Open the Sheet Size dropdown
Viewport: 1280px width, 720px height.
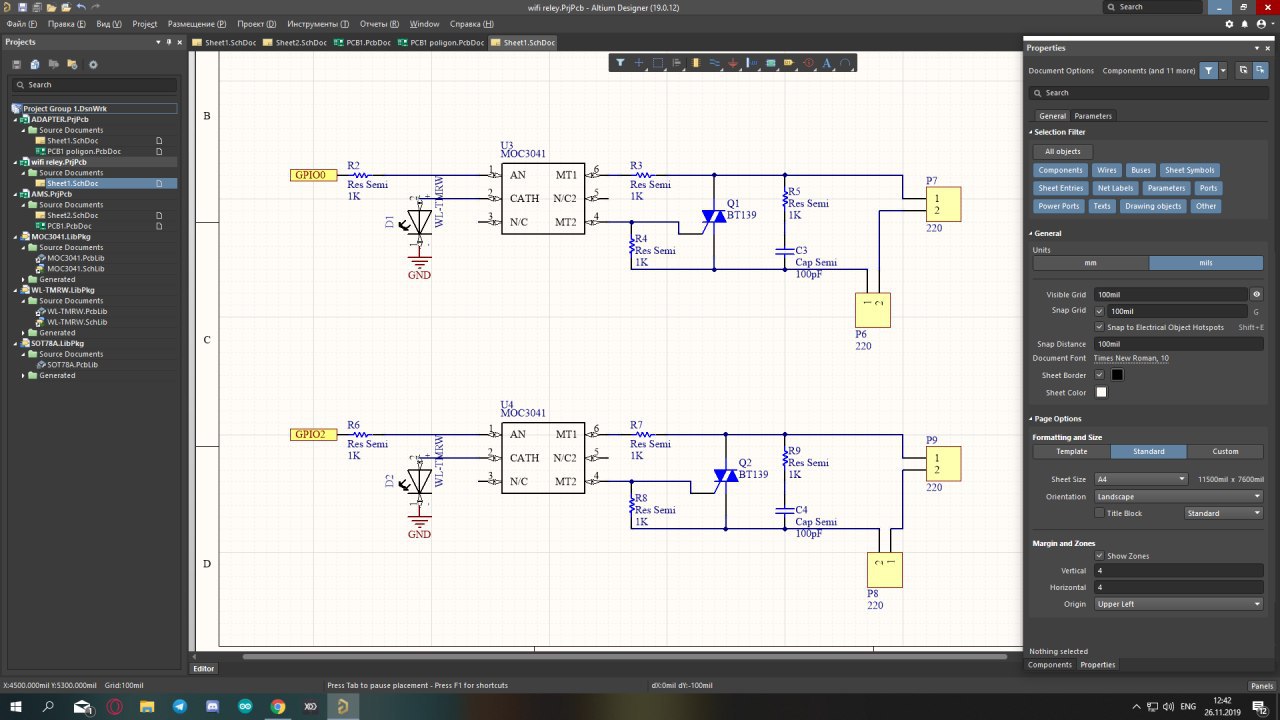pos(1140,479)
